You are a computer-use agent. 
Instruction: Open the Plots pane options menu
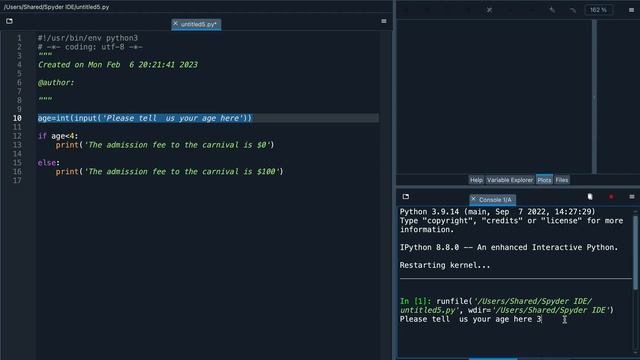[631, 10]
